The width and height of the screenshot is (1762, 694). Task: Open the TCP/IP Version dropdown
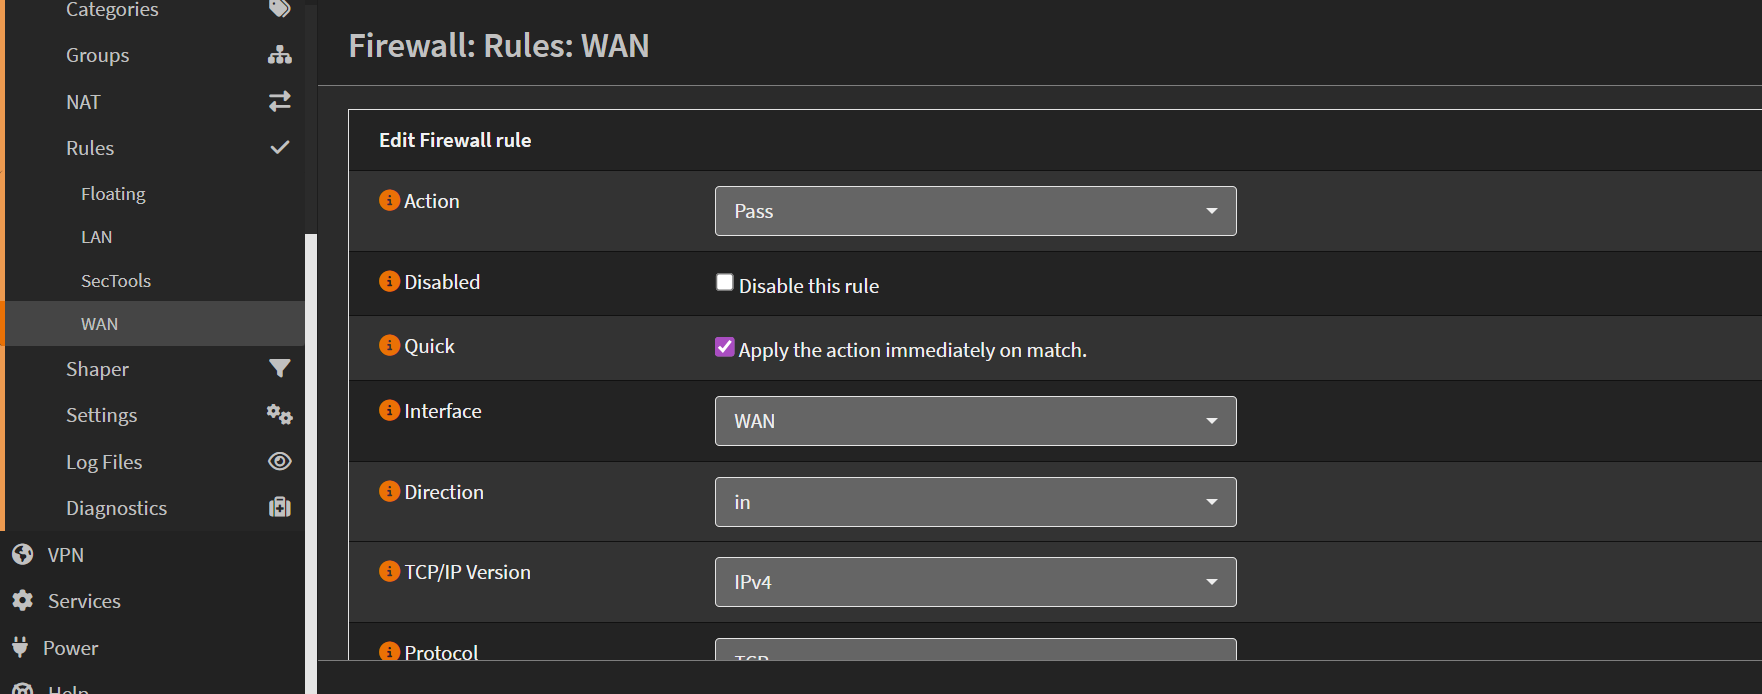pos(975,582)
